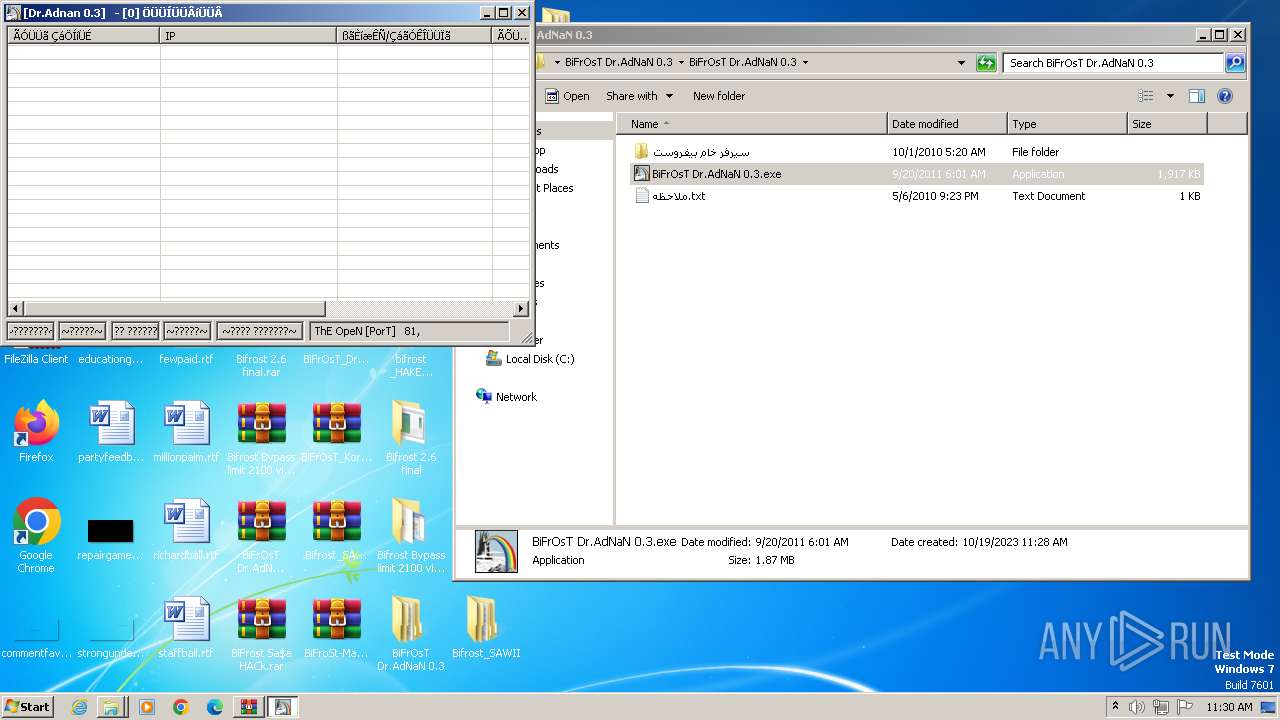
Task: Select the staffball.rtf document icon
Action: pyautogui.click(x=186, y=628)
